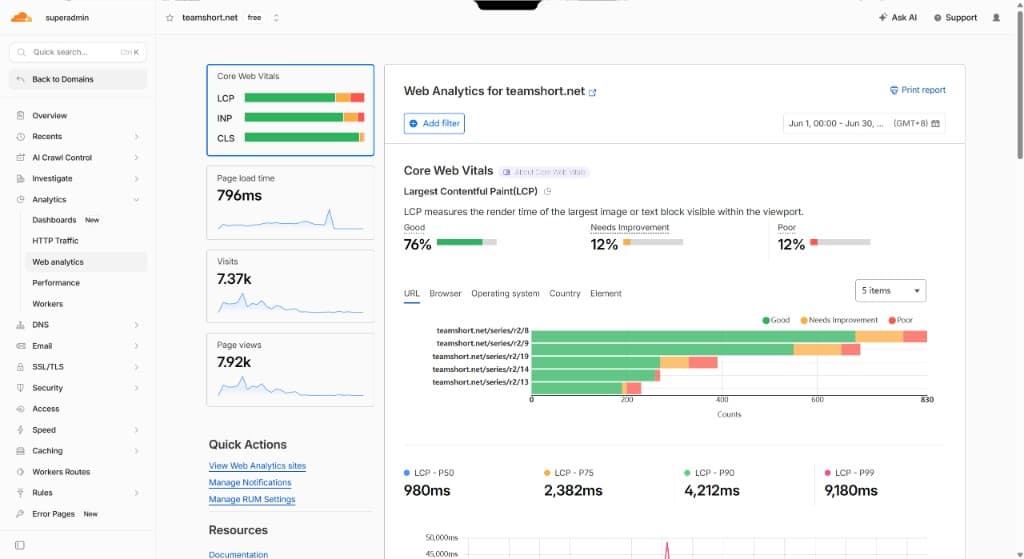Collapse the Analytics section chevron
The image size is (1024, 559).
coord(136,199)
